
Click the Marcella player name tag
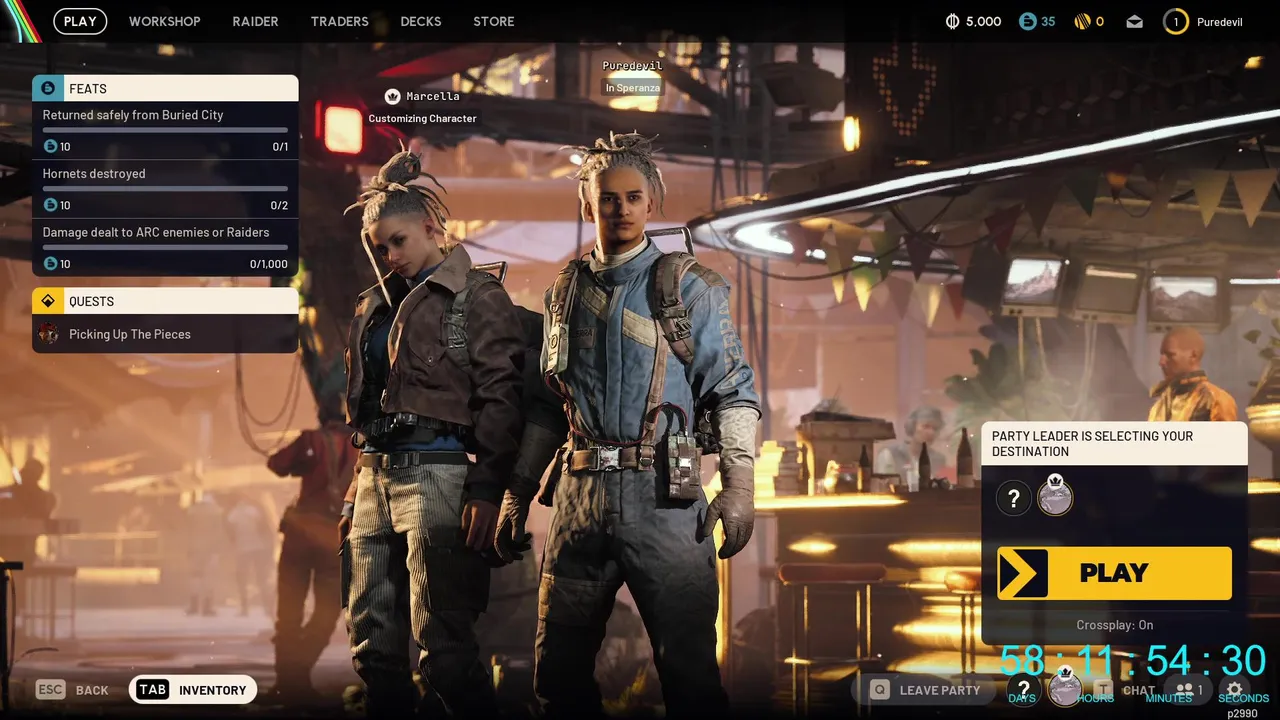pyautogui.click(x=433, y=96)
